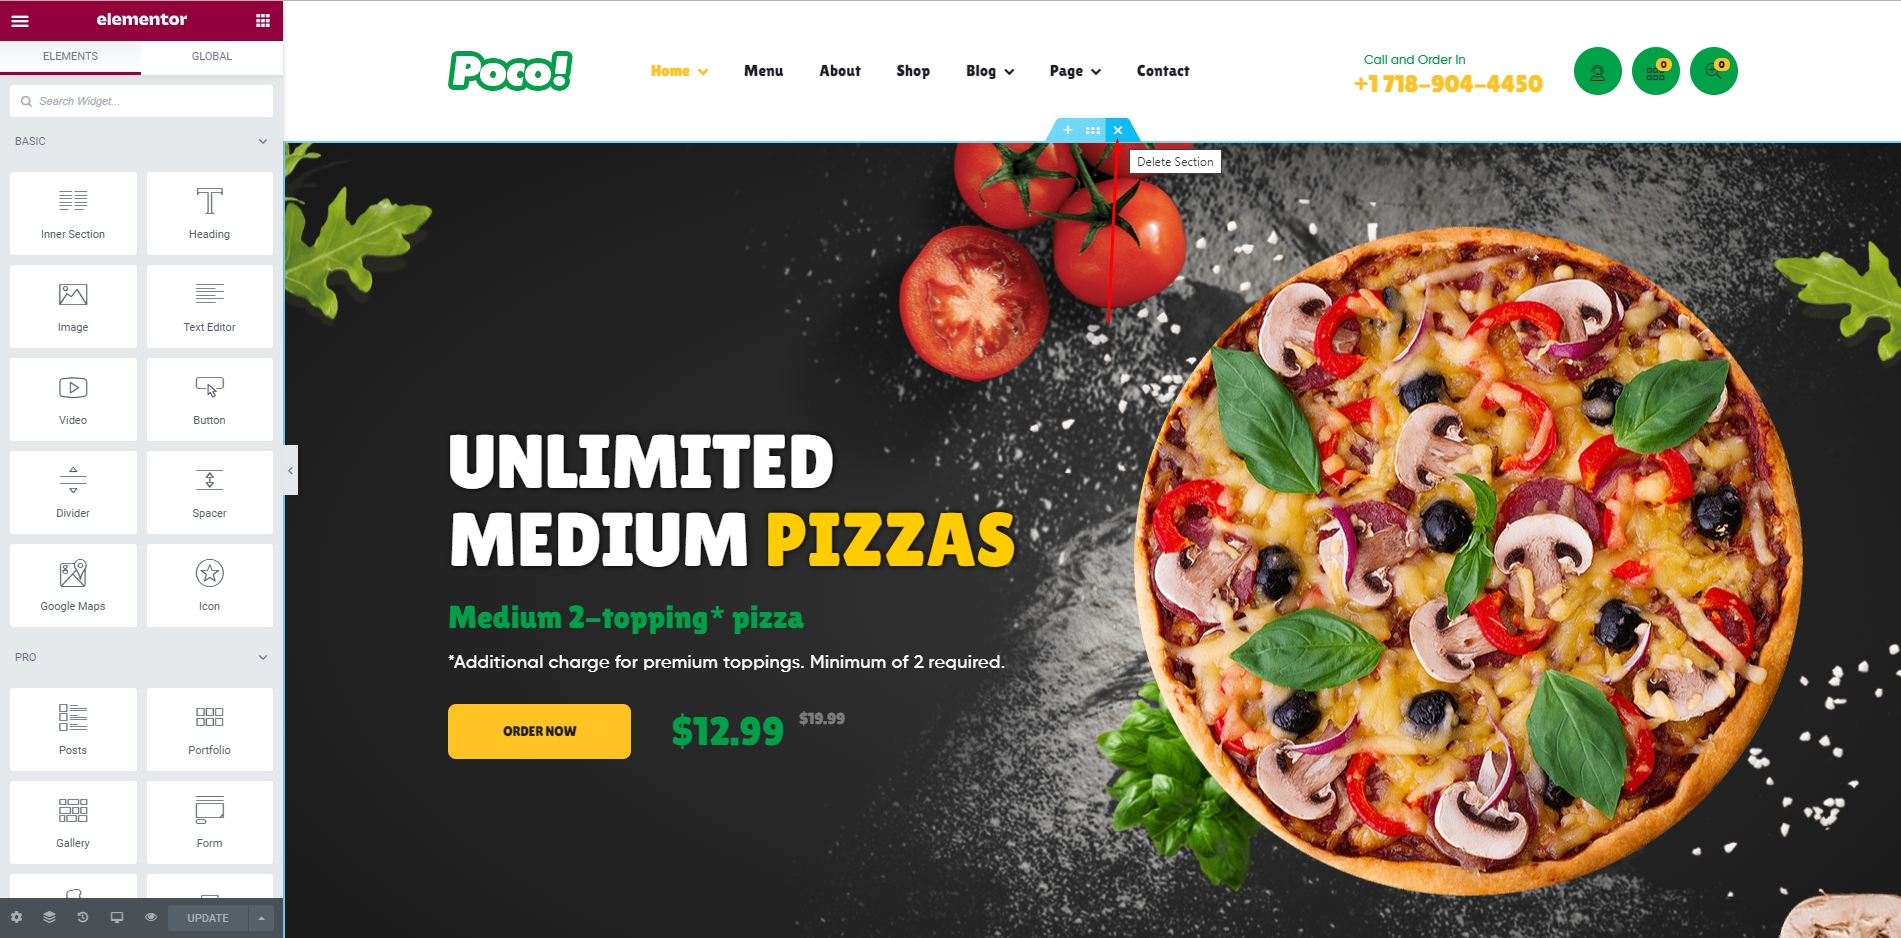Click the Delete Section cross icon
Image resolution: width=1901 pixels, height=938 pixels.
(1118, 130)
